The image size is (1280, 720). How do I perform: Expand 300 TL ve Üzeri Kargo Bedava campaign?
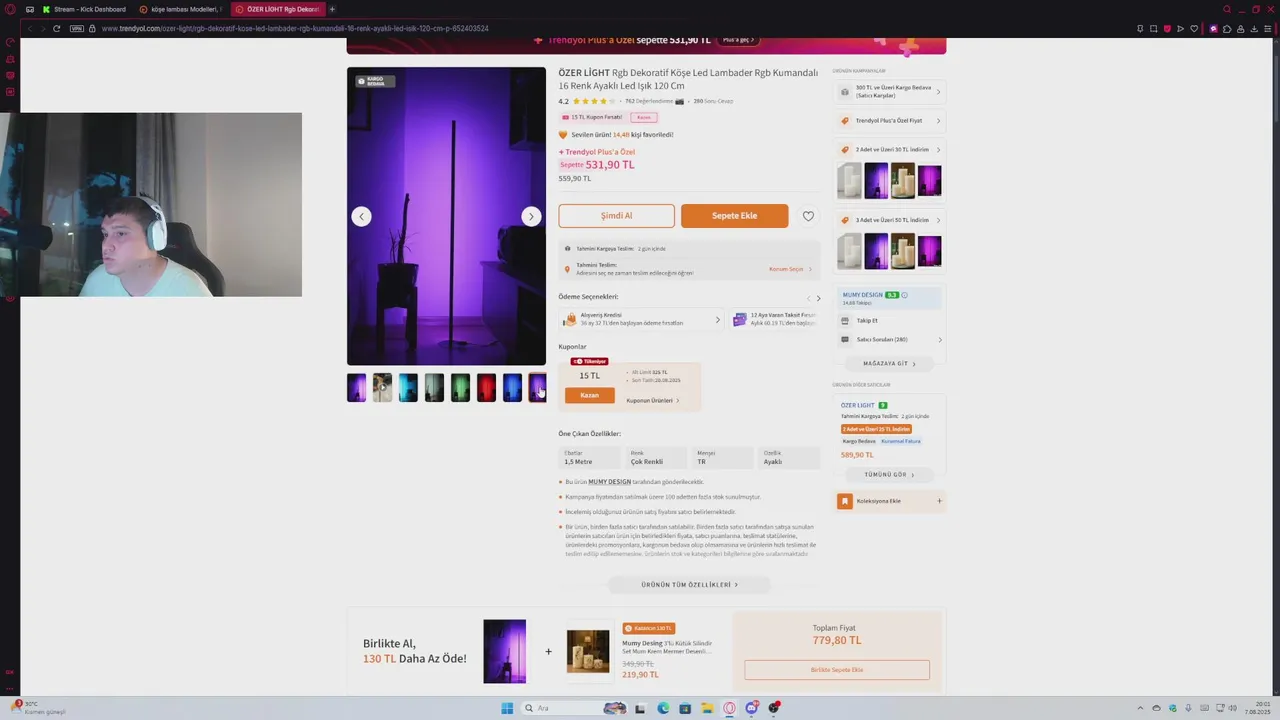(x=890, y=91)
